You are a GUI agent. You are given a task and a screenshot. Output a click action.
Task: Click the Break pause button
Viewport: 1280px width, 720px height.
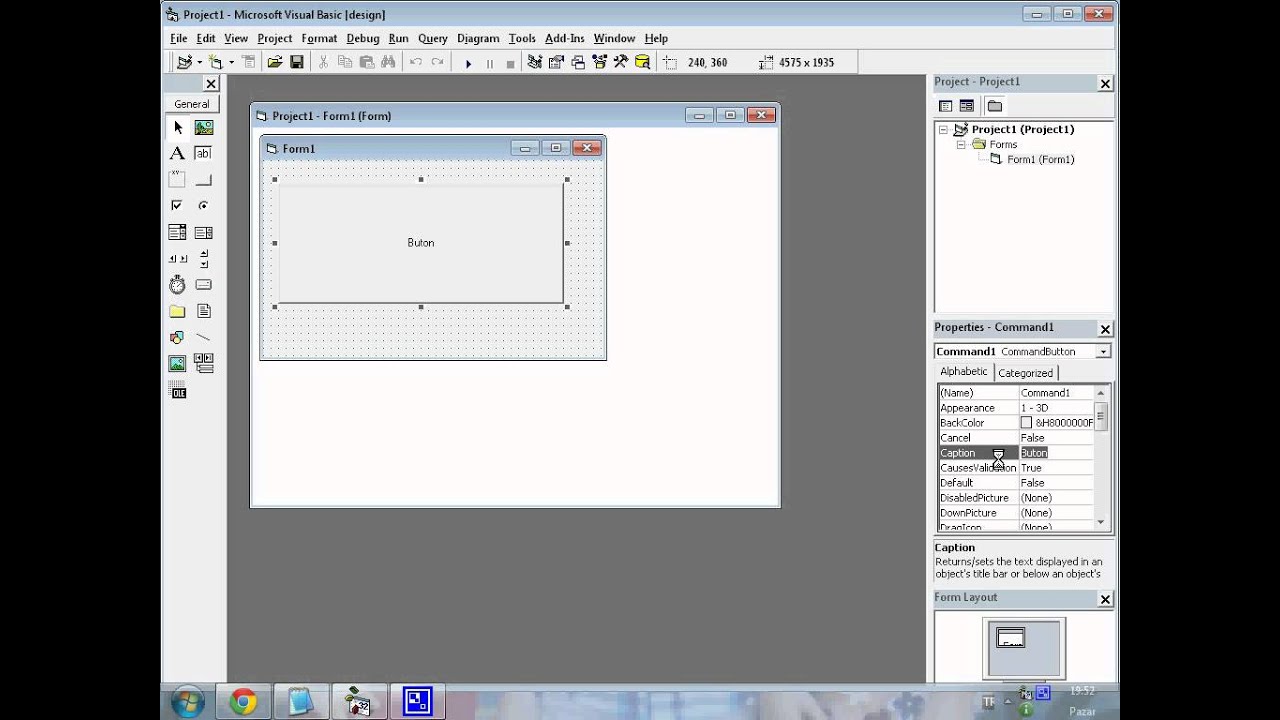tap(489, 63)
